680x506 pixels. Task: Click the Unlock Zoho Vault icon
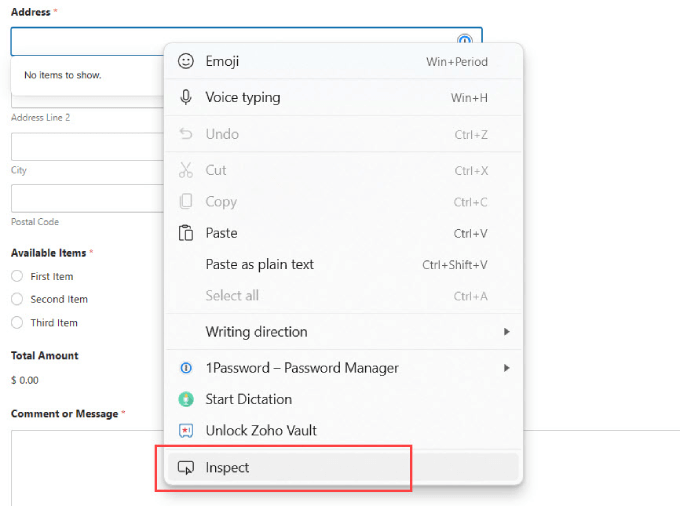(185, 430)
